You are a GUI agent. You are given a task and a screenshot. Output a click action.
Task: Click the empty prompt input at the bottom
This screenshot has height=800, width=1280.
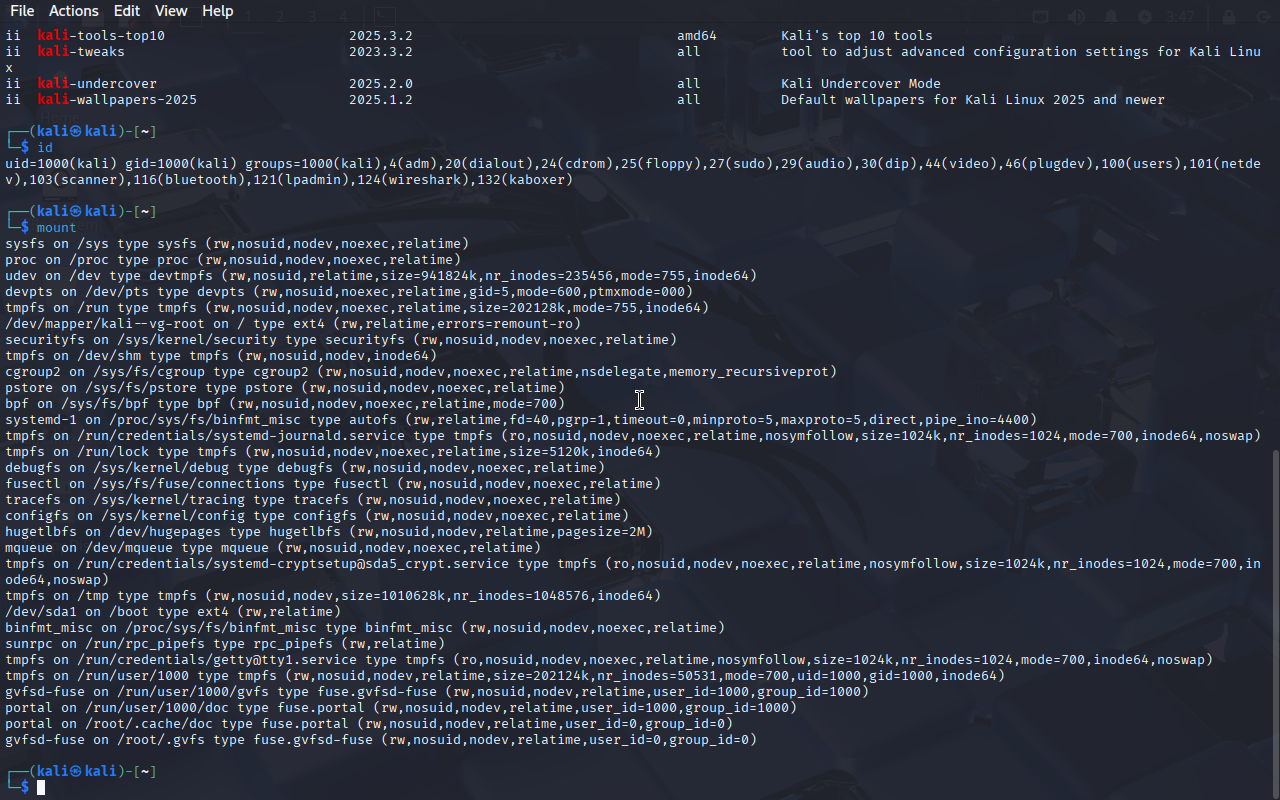(x=41, y=788)
